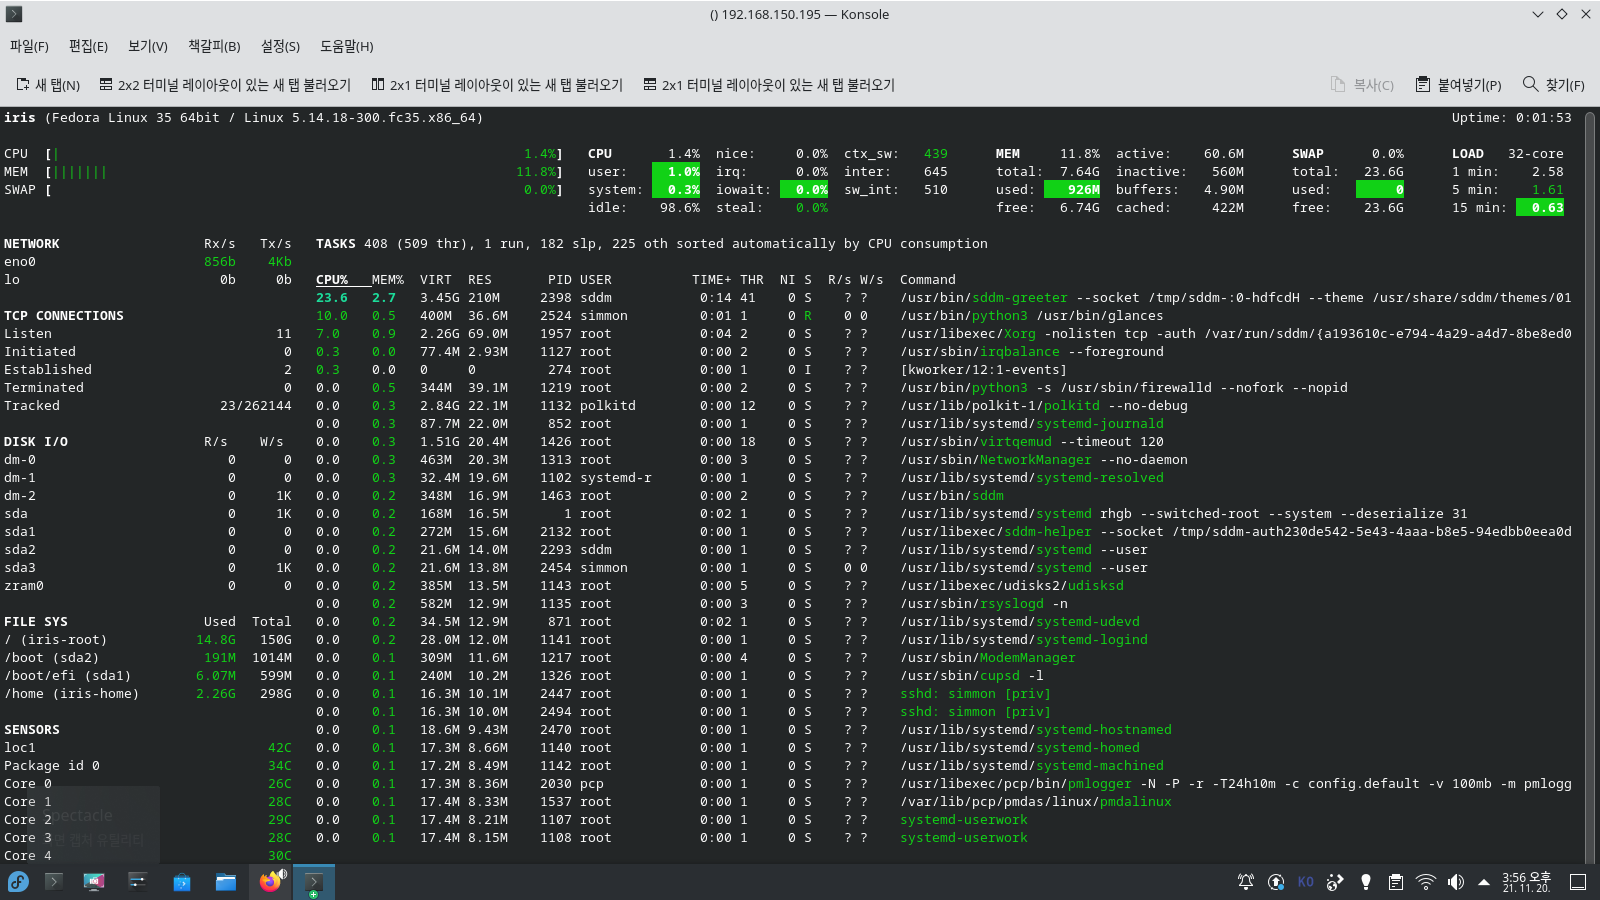Click the DISK I/O section heading

point(36,442)
